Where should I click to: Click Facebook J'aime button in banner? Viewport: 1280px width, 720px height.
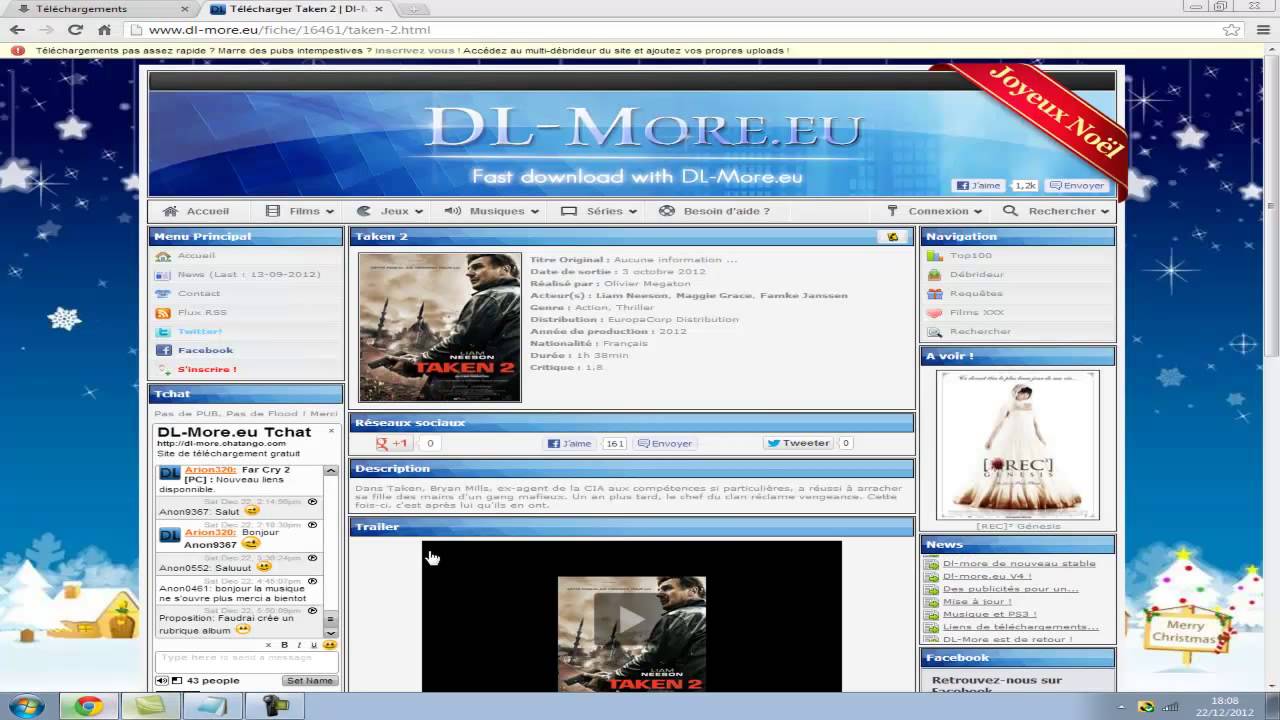pos(979,186)
